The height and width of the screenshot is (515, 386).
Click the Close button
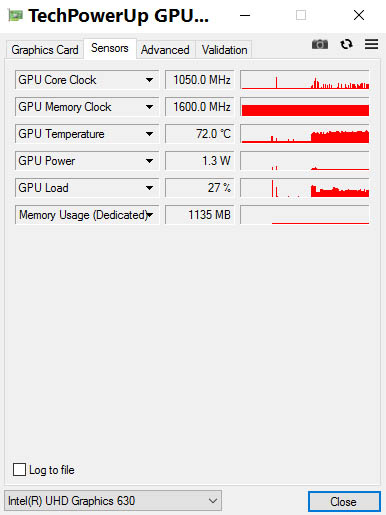pyautogui.click(x=344, y=501)
